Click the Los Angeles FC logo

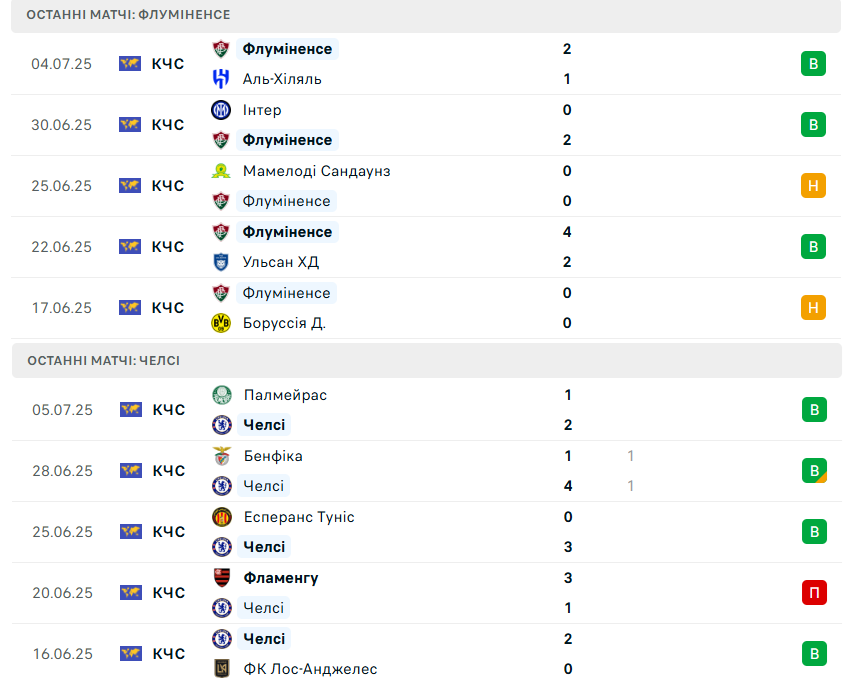[x=222, y=669]
